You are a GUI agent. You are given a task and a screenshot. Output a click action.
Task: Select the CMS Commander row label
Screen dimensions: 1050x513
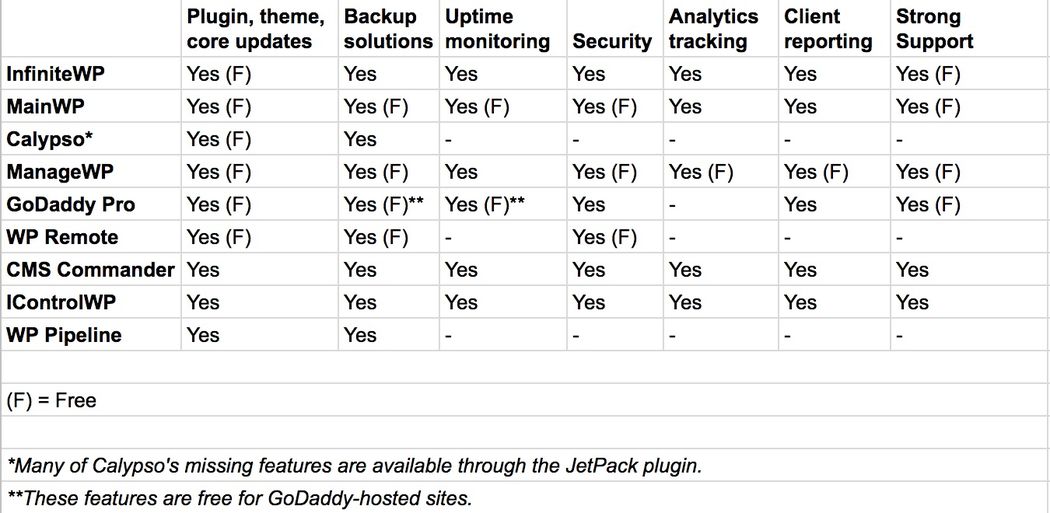[x=91, y=270]
